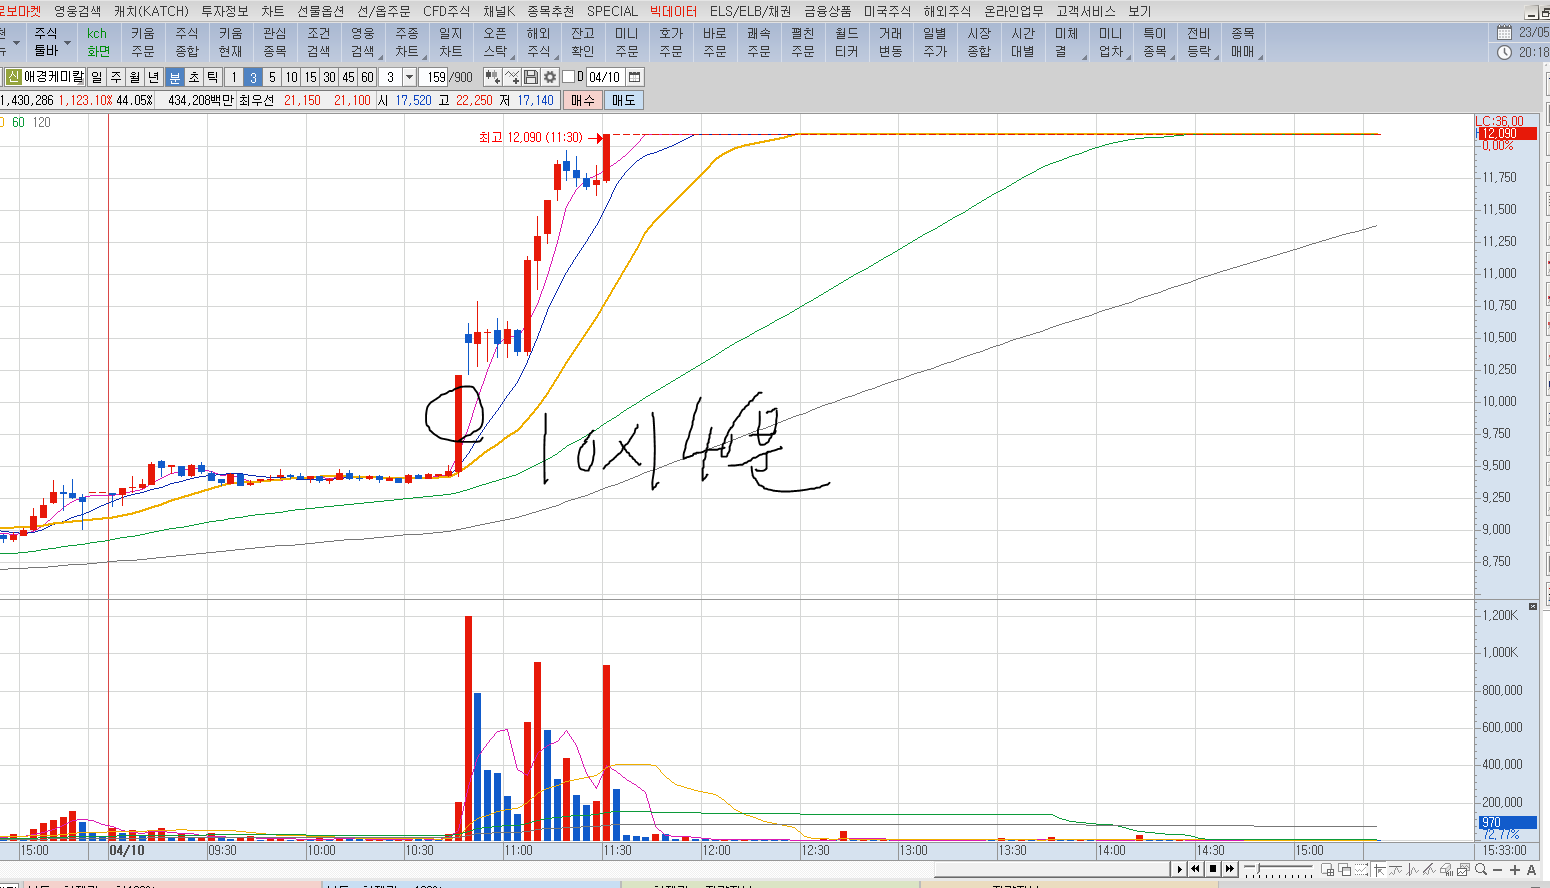Click the replay fast-forward button
Screen dimensions: 1550x888
tap(1229, 869)
